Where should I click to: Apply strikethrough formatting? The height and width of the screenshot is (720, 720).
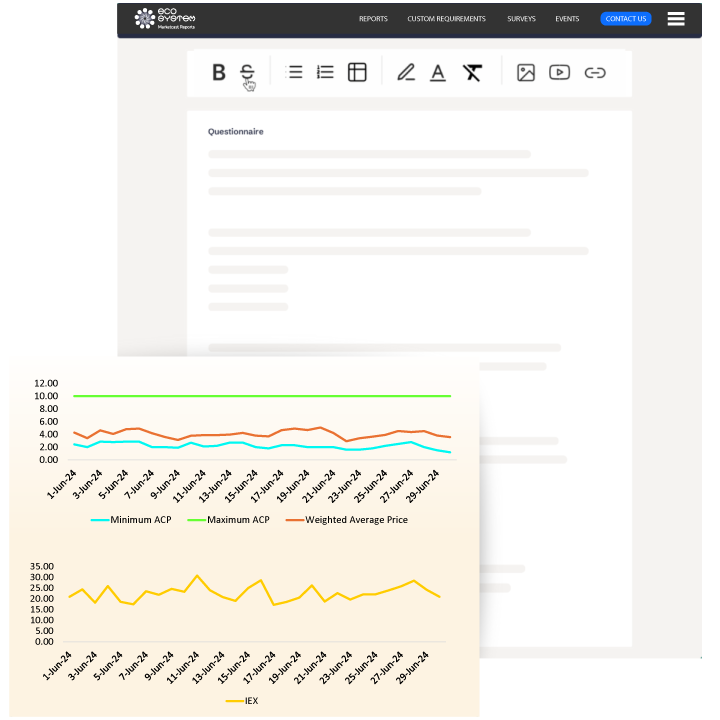coord(247,72)
